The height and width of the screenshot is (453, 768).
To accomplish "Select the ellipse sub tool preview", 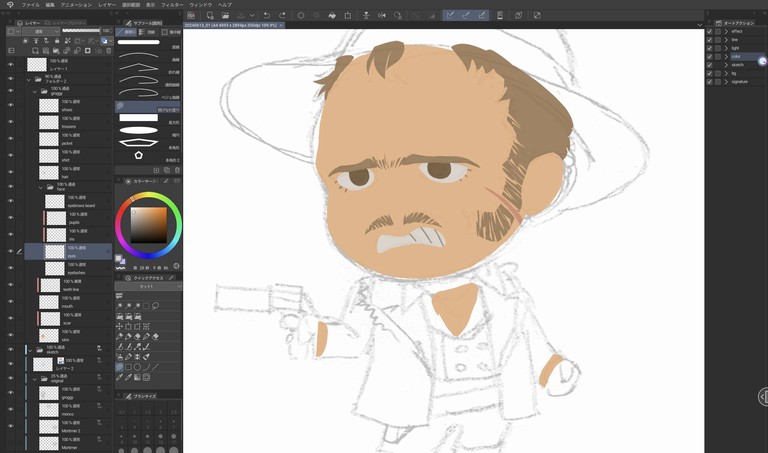I will pos(139,130).
